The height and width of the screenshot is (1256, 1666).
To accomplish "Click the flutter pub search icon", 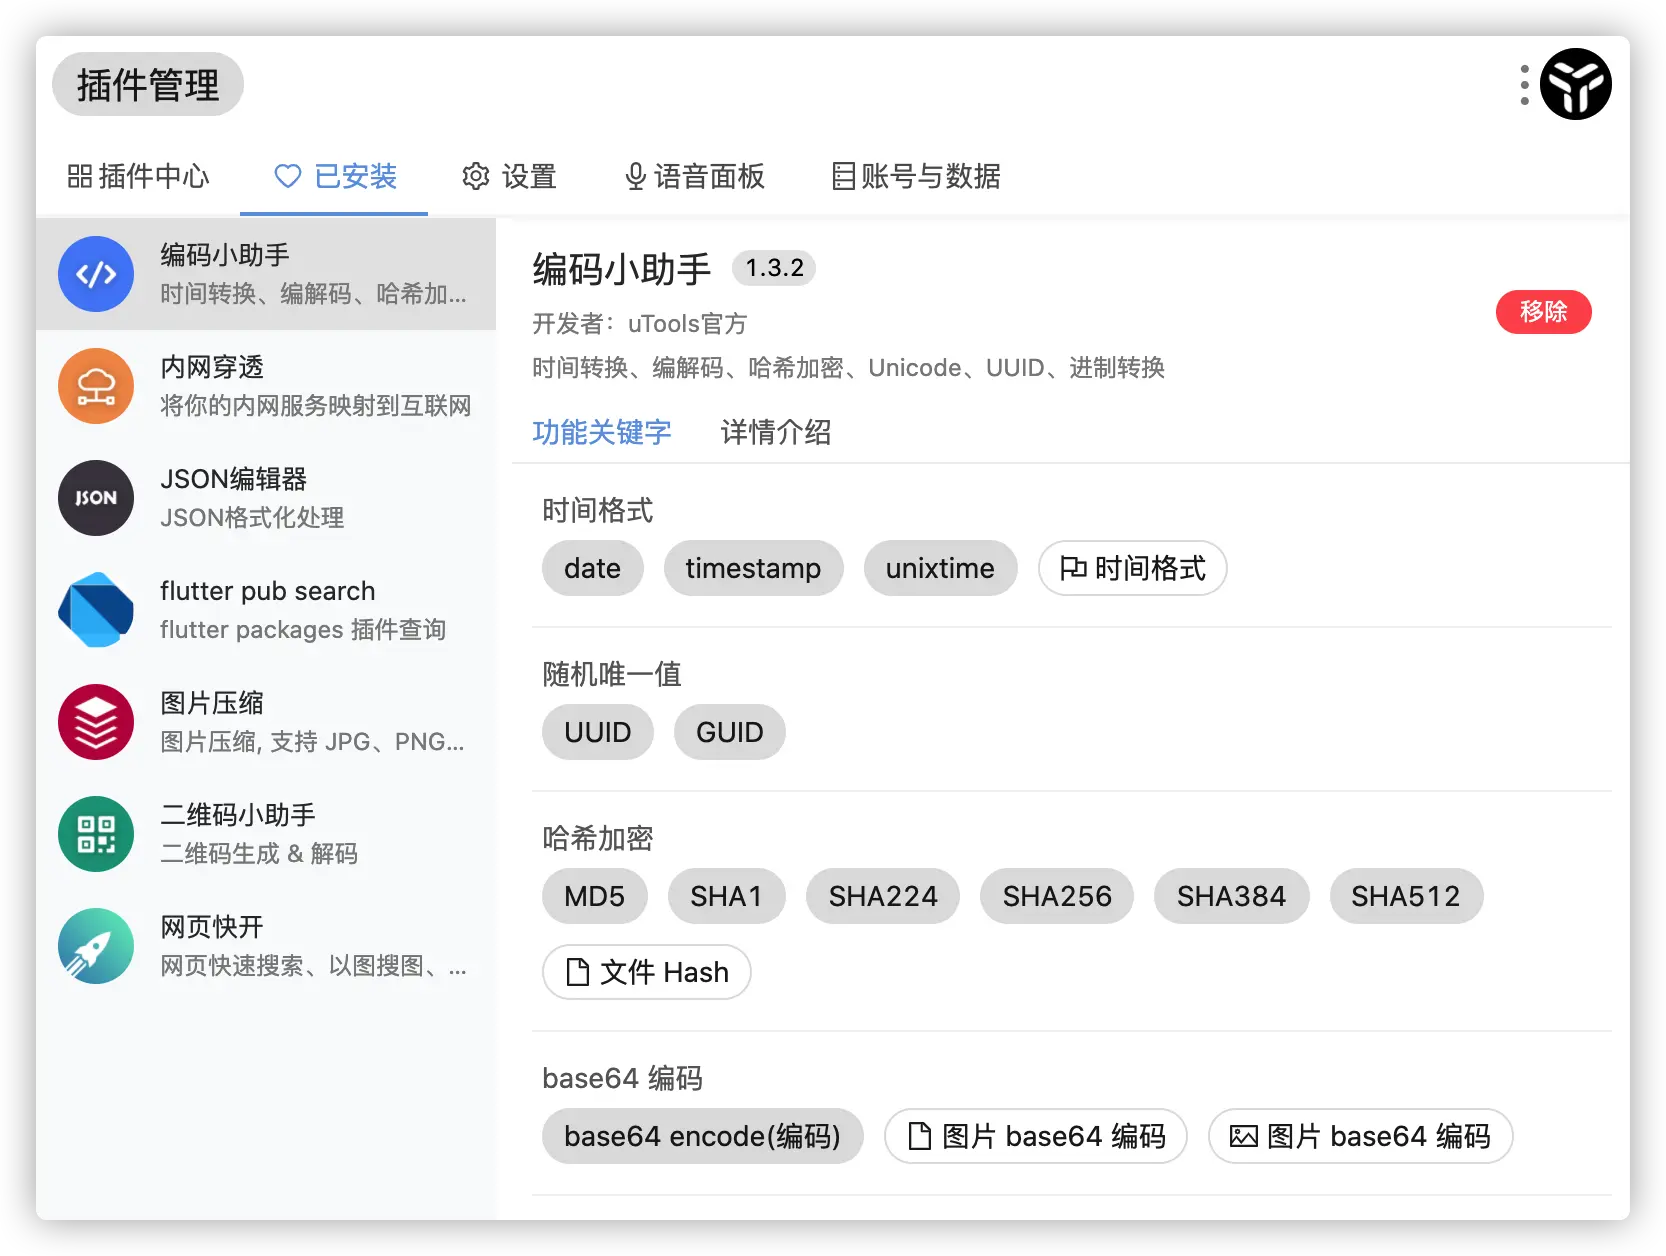I will pos(96,610).
